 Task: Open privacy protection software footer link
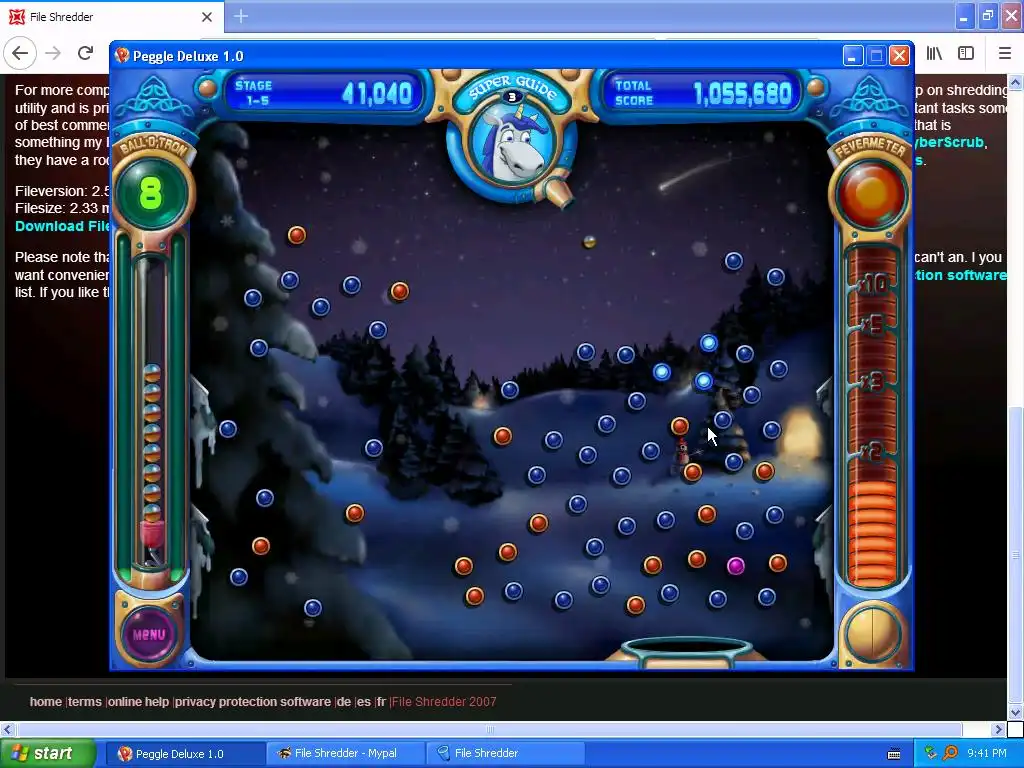click(x=253, y=701)
